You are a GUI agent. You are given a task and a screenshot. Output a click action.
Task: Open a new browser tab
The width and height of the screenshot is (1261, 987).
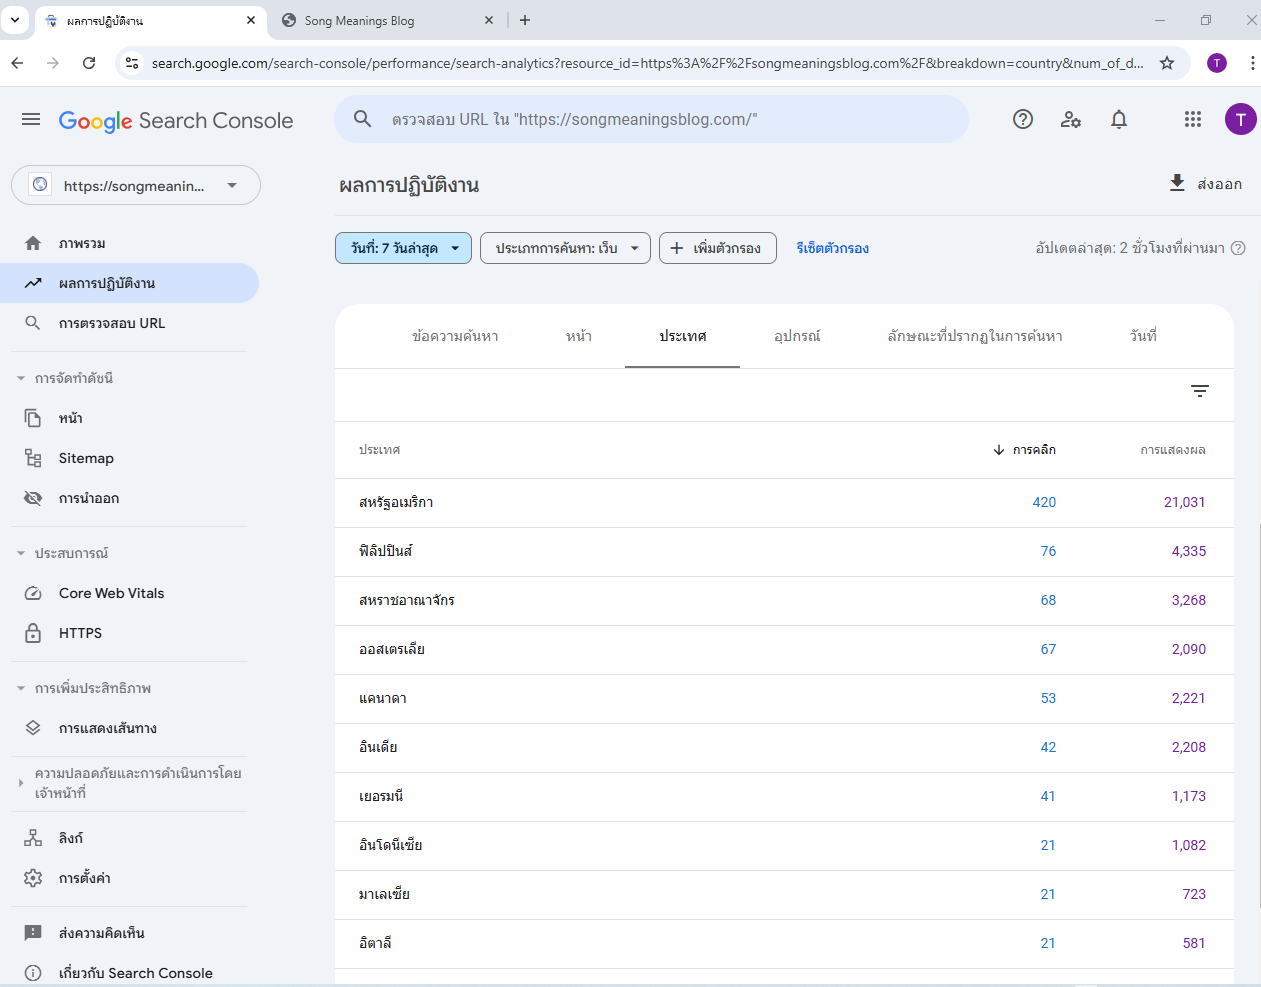[x=525, y=20]
